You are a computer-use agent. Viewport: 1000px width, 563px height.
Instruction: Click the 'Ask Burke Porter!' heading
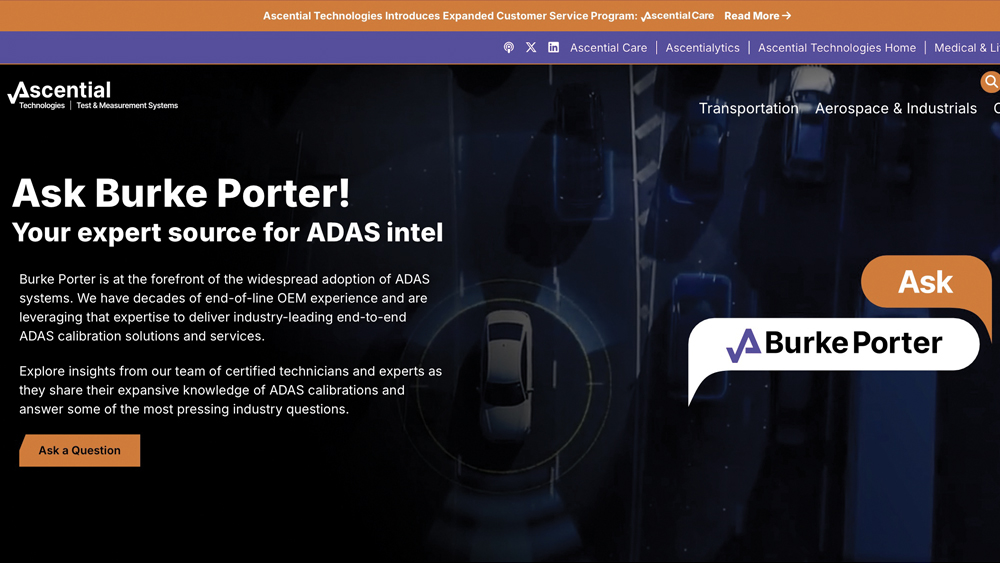point(181,193)
